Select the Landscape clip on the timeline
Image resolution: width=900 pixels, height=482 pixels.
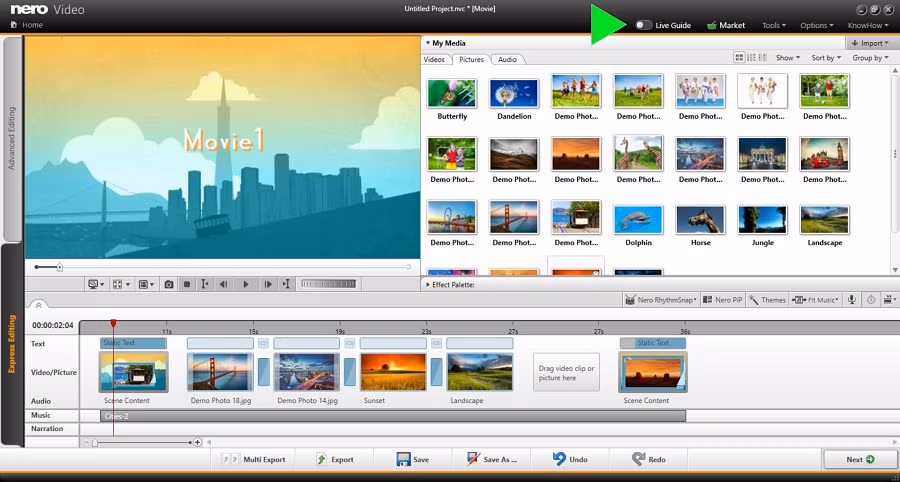480,372
